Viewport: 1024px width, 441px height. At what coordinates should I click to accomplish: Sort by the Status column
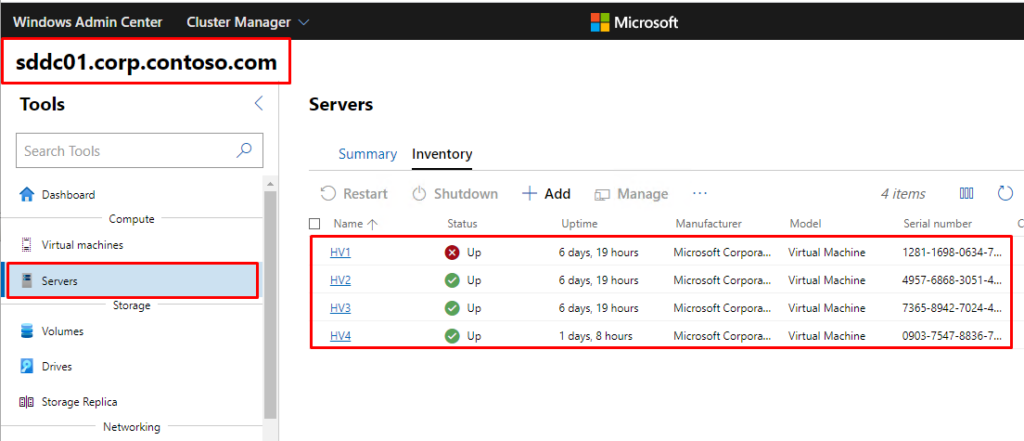click(462, 223)
